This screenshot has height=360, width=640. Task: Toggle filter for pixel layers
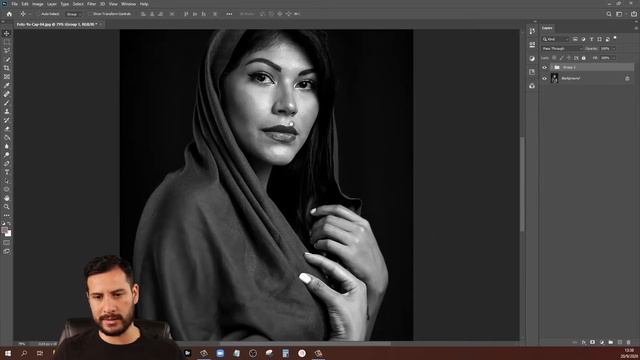[575, 39]
